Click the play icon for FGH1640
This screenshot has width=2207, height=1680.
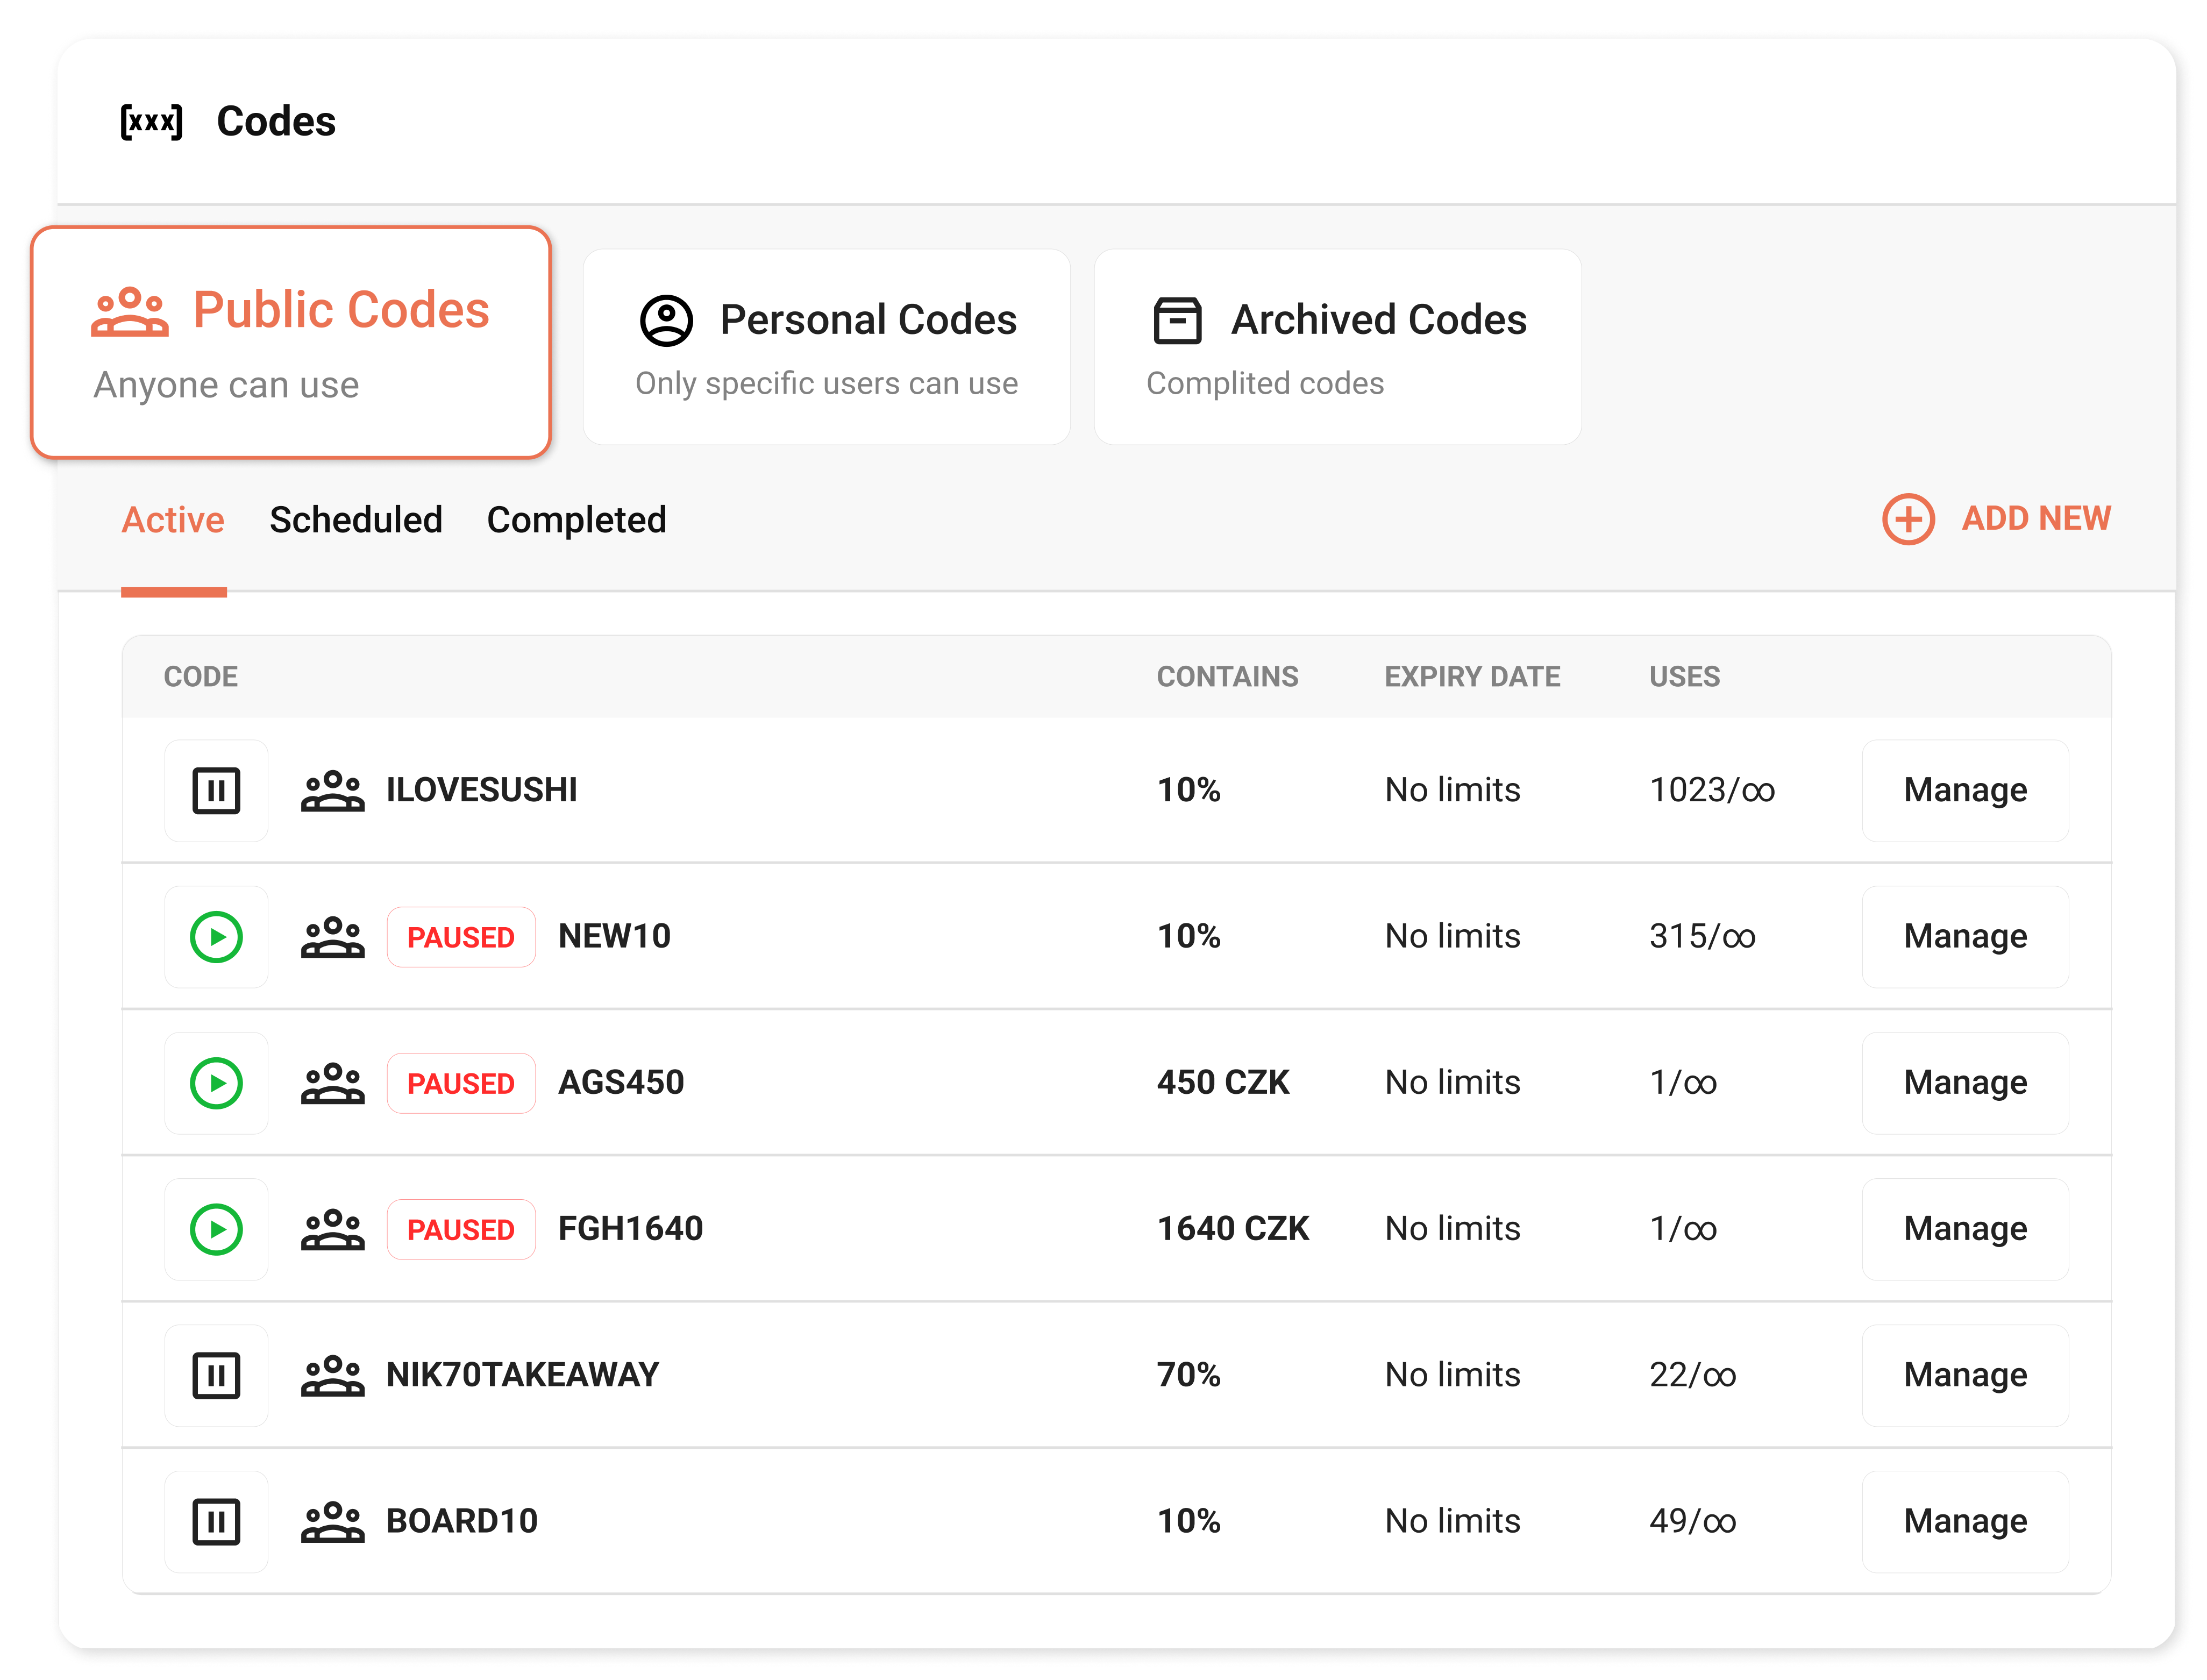216,1228
